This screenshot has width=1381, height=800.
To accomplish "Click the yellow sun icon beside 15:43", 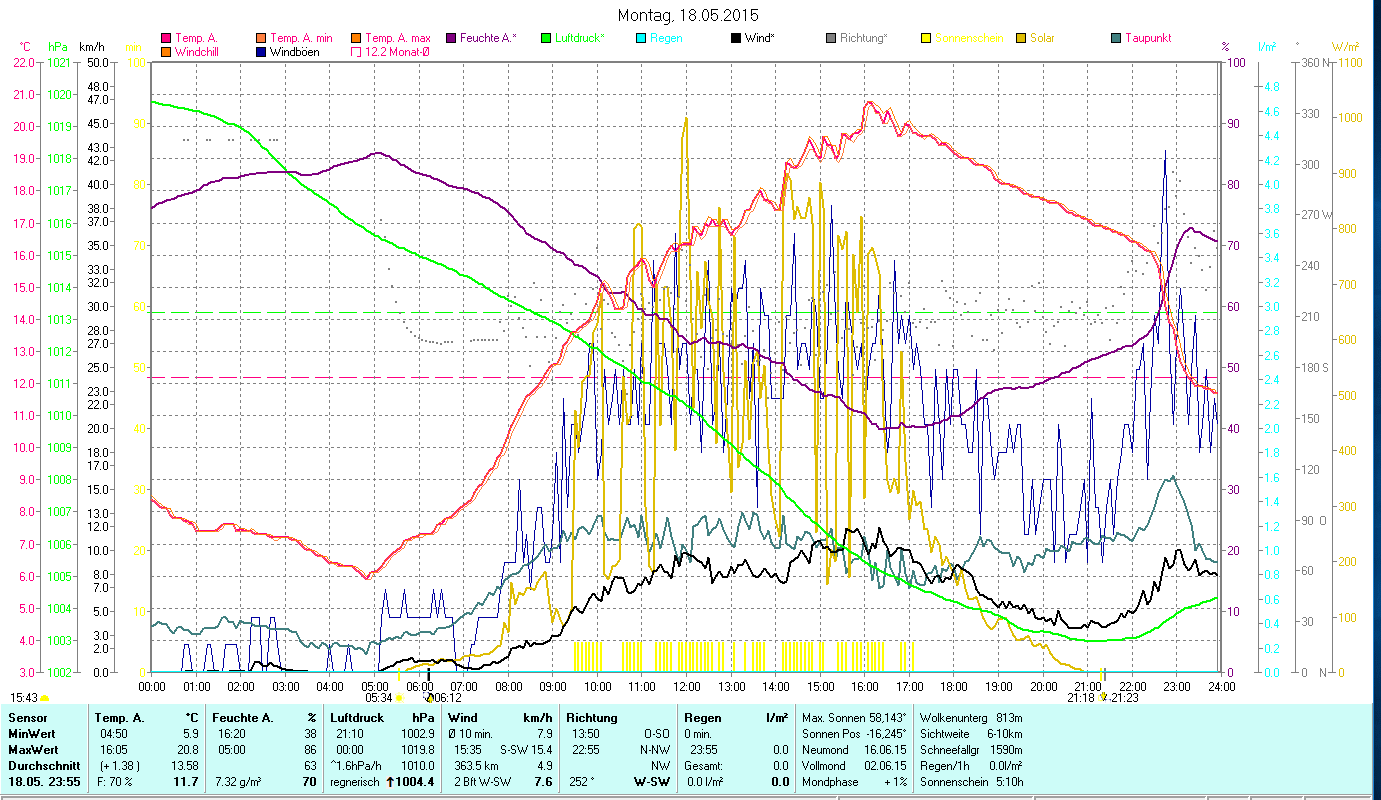I will (45, 698).
